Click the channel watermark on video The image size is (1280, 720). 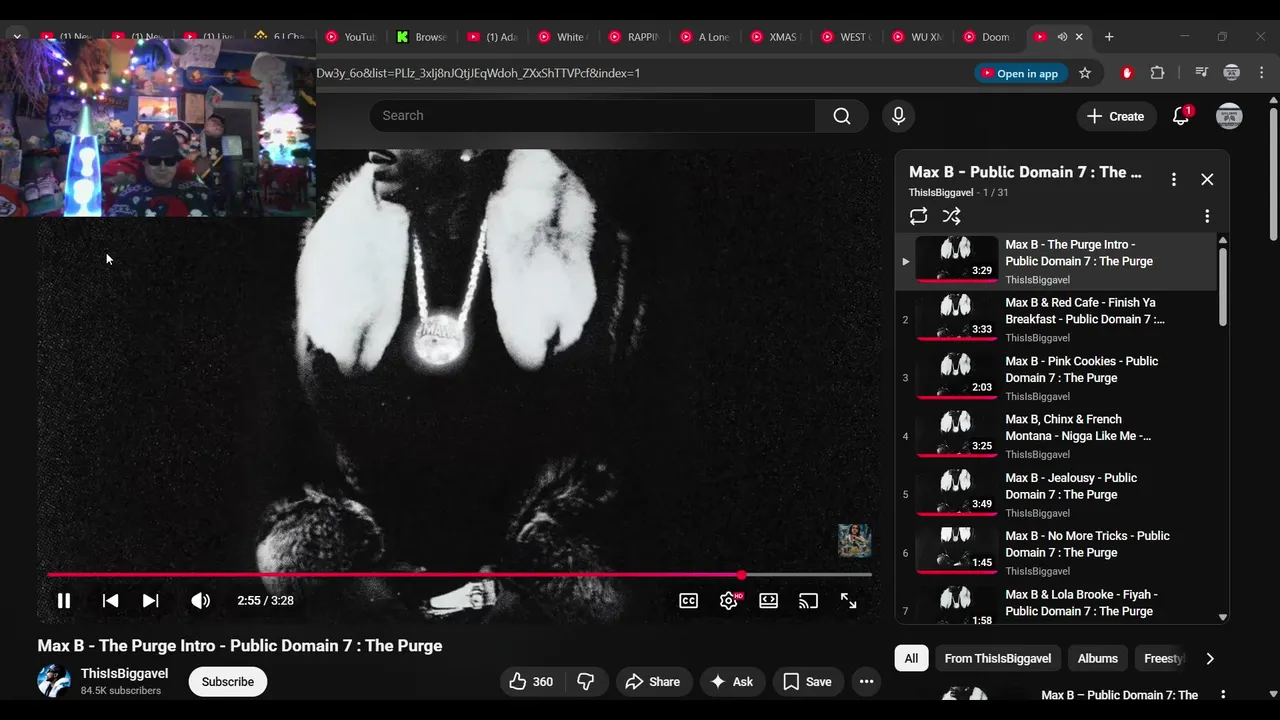[x=854, y=541]
